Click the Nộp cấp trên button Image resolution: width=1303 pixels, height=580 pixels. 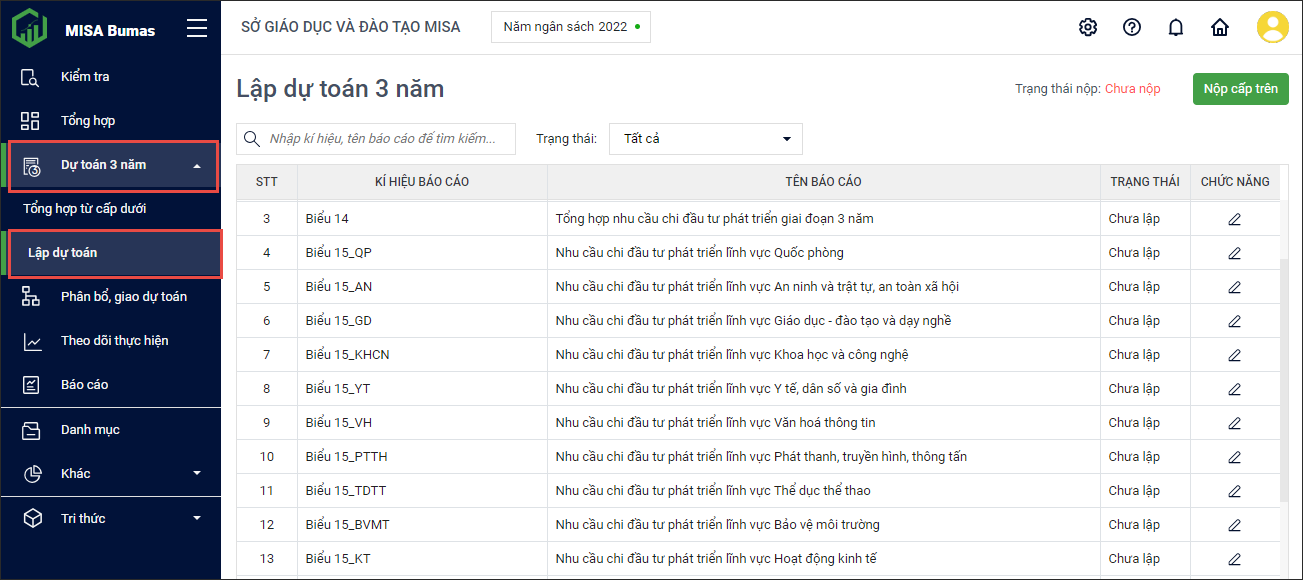pos(1240,89)
